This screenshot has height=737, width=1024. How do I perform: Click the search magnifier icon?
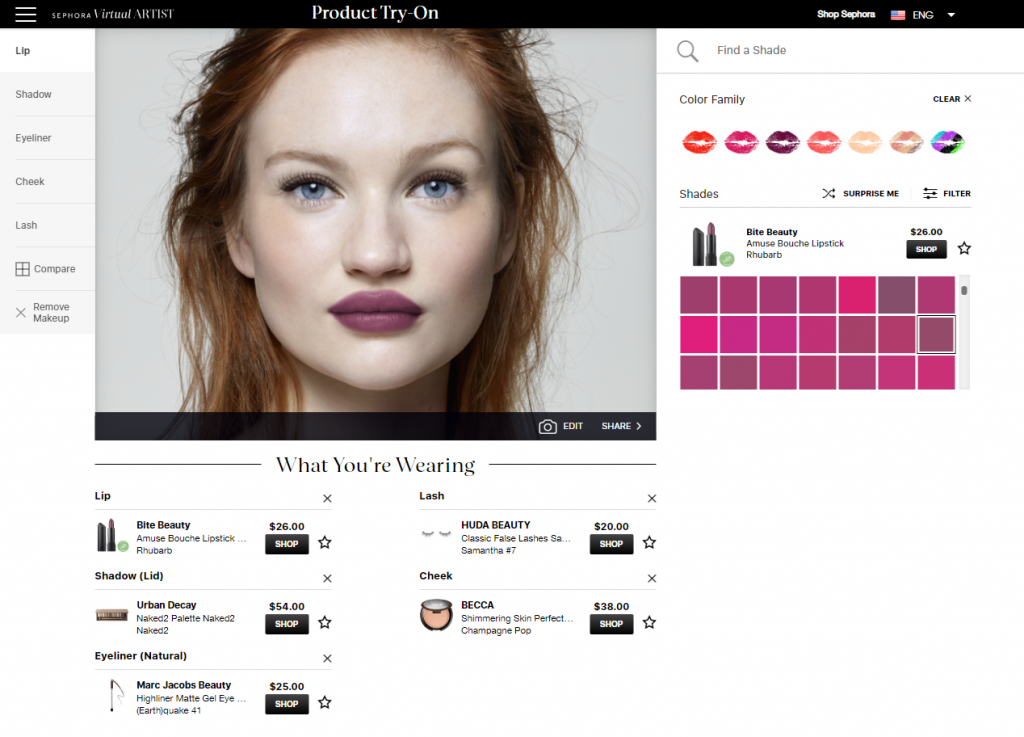pyautogui.click(x=687, y=50)
